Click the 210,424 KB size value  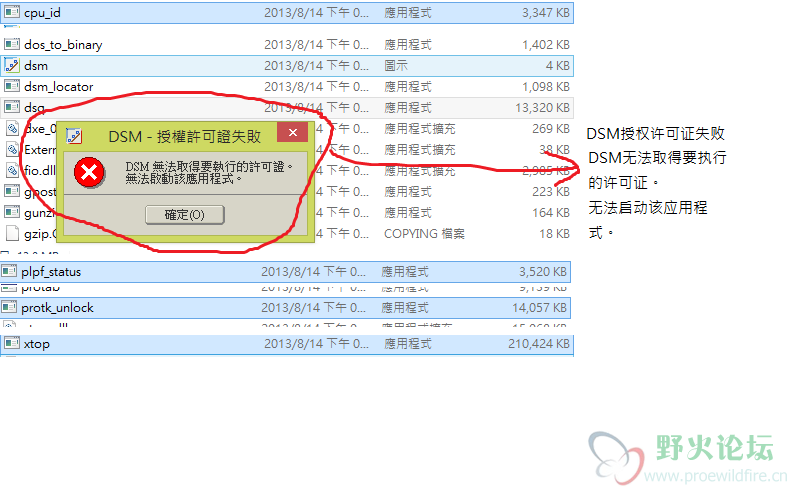[x=538, y=344]
